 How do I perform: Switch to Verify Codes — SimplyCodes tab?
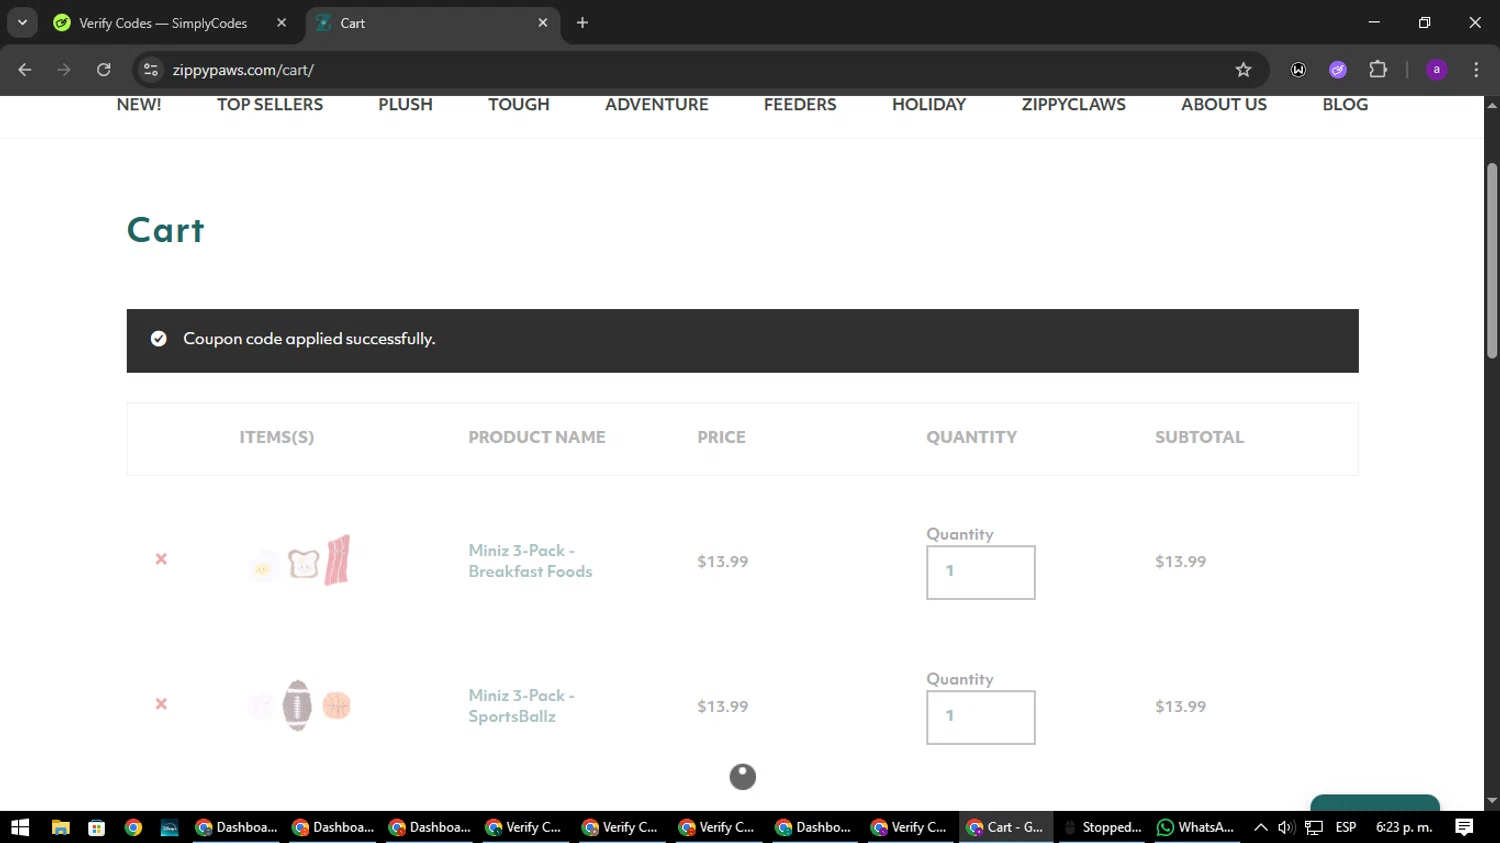pos(163,23)
